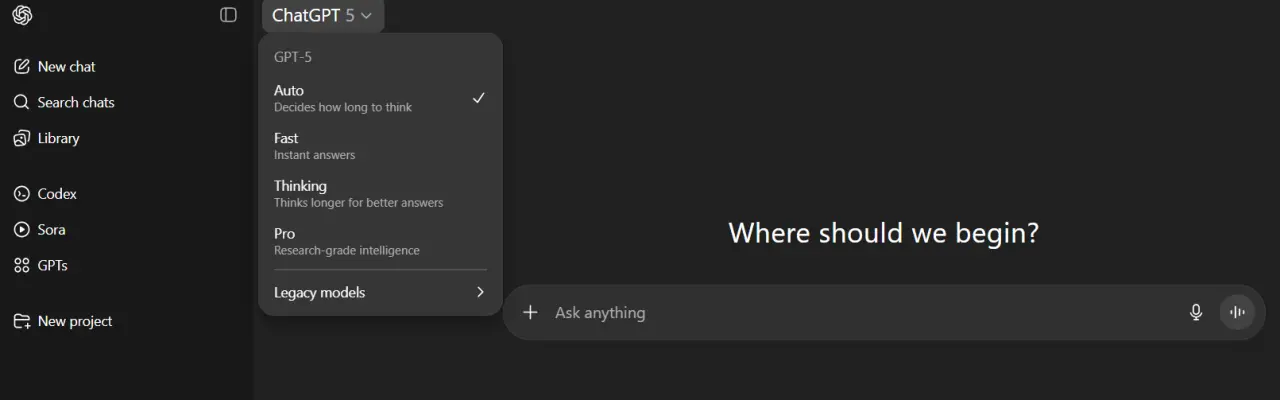The height and width of the screenshot is (400, 1280).
Task: Select the Auto model option
Action: coord(380,98)
